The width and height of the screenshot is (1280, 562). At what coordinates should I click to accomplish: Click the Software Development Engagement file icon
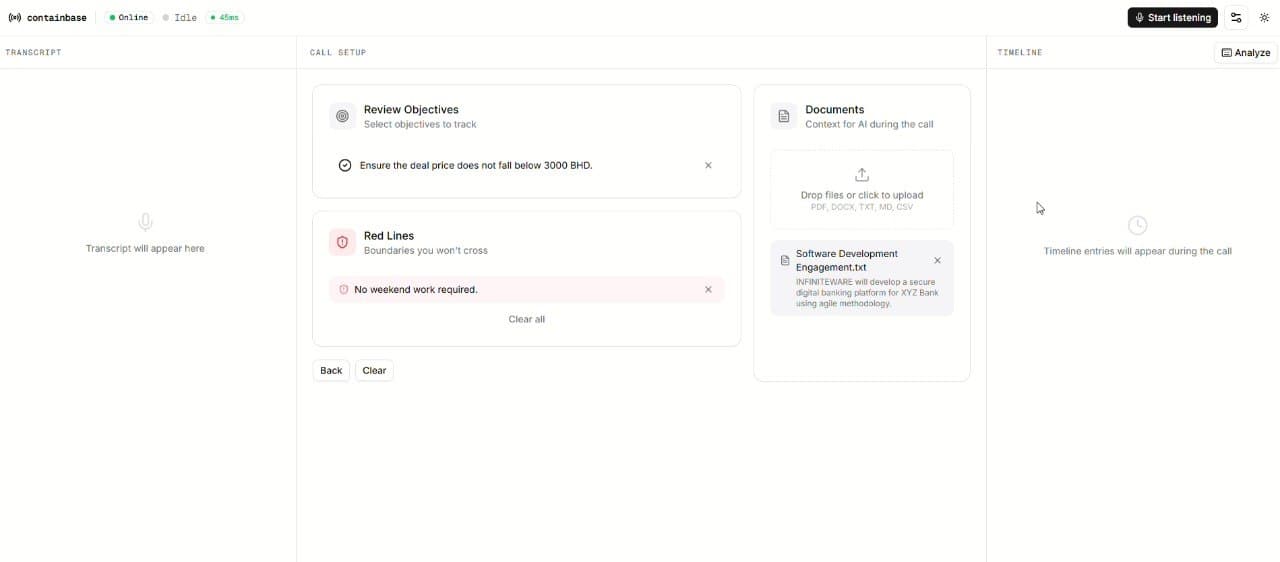coord(785,260)
